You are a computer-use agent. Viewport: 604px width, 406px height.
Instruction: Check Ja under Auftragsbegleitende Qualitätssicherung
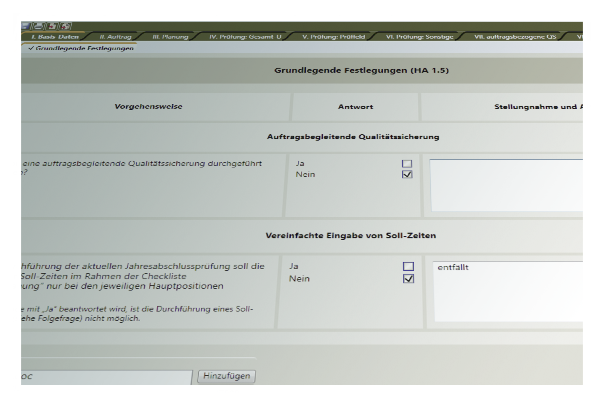(x=407, y=164)
